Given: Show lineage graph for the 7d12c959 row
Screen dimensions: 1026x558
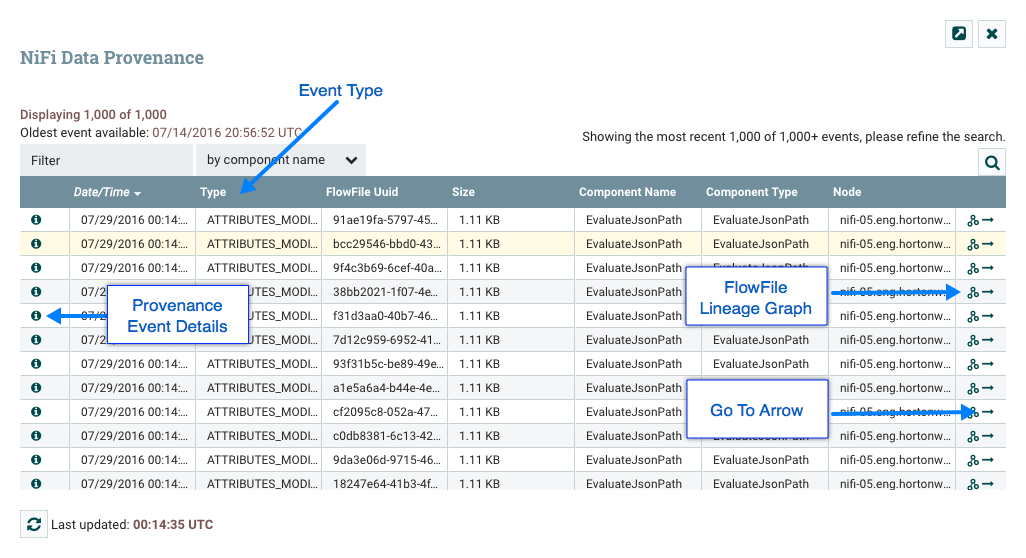Looking at the screenshot, I should [x=973, y=340].
